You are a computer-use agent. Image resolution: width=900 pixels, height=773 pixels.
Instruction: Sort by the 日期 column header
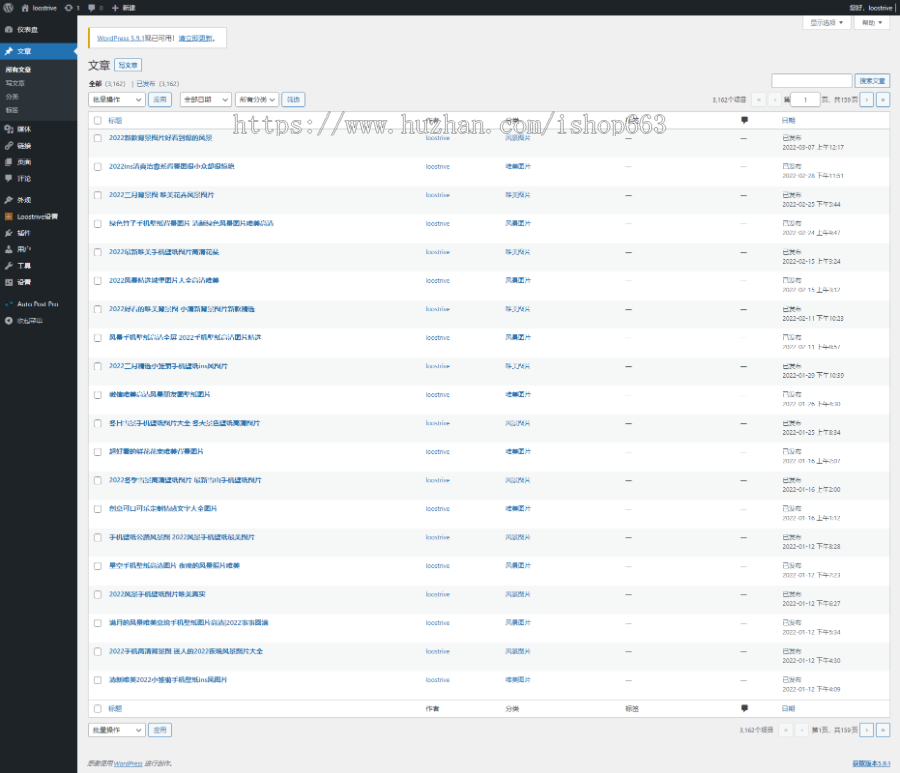[788, 121]
